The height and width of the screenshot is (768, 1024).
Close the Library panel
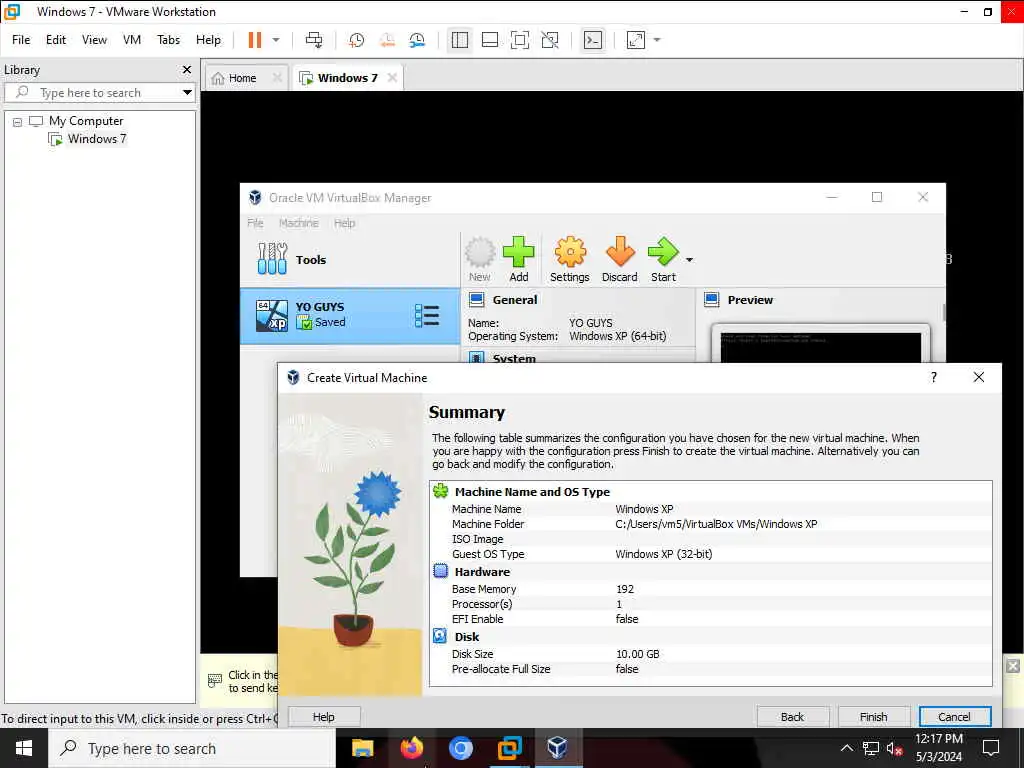click(187, 69)
